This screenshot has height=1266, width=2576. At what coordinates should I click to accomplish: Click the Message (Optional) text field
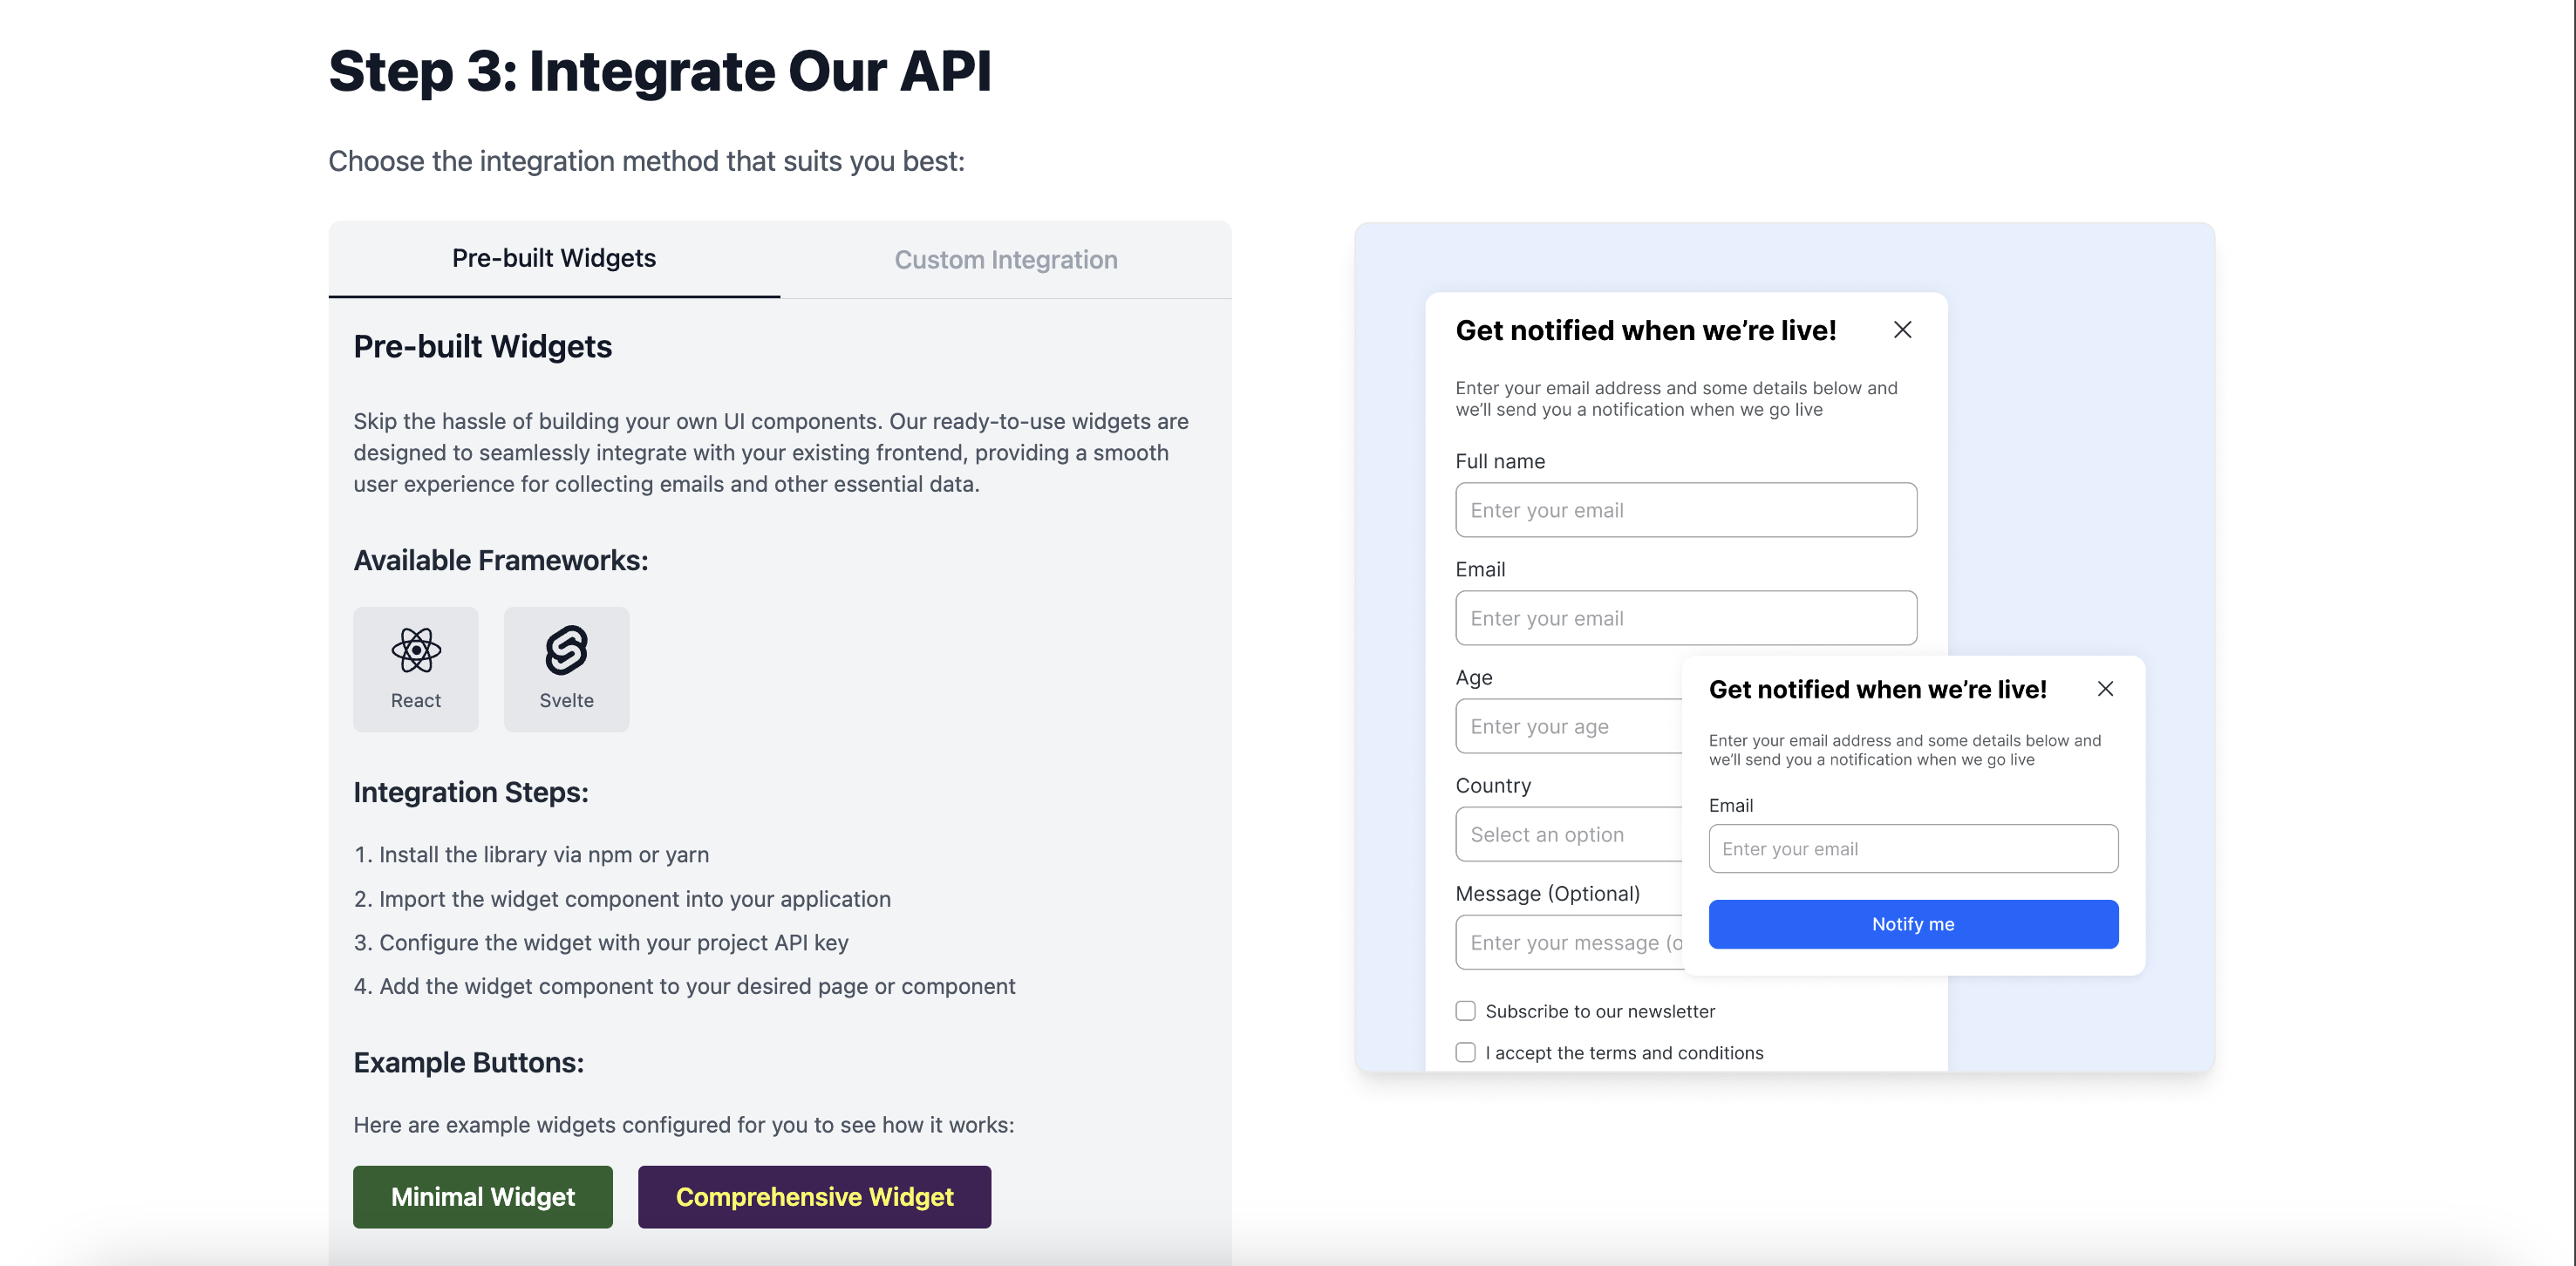click(x=1568, y=942)
